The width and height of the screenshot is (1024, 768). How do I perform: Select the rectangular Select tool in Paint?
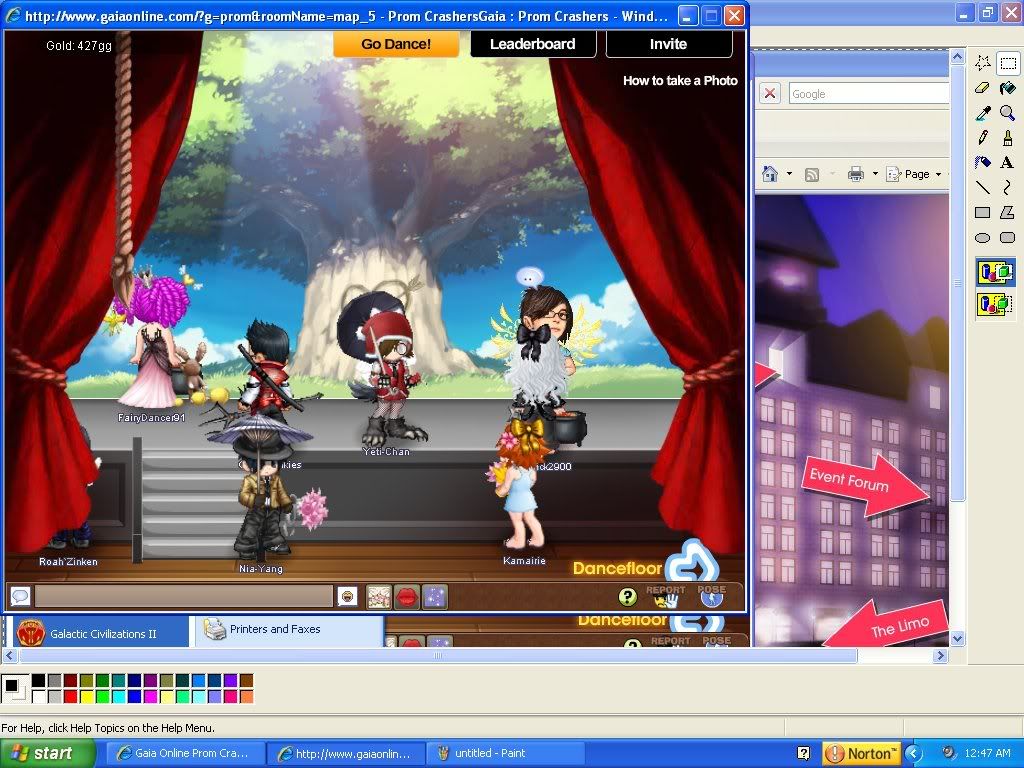click(1008, 63)
